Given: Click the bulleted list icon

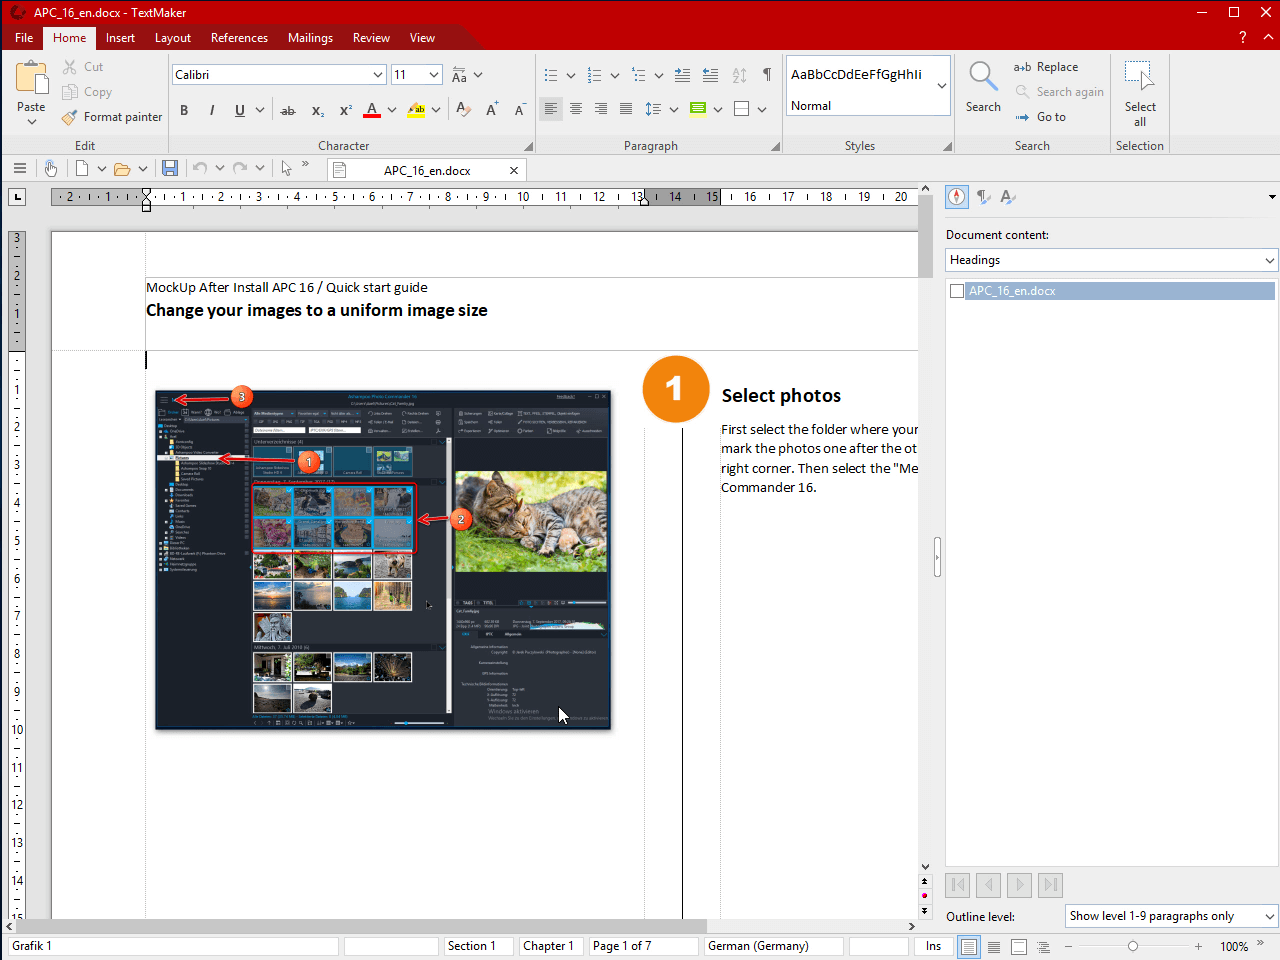Looking at the screenshot, I should pos(550,75).
